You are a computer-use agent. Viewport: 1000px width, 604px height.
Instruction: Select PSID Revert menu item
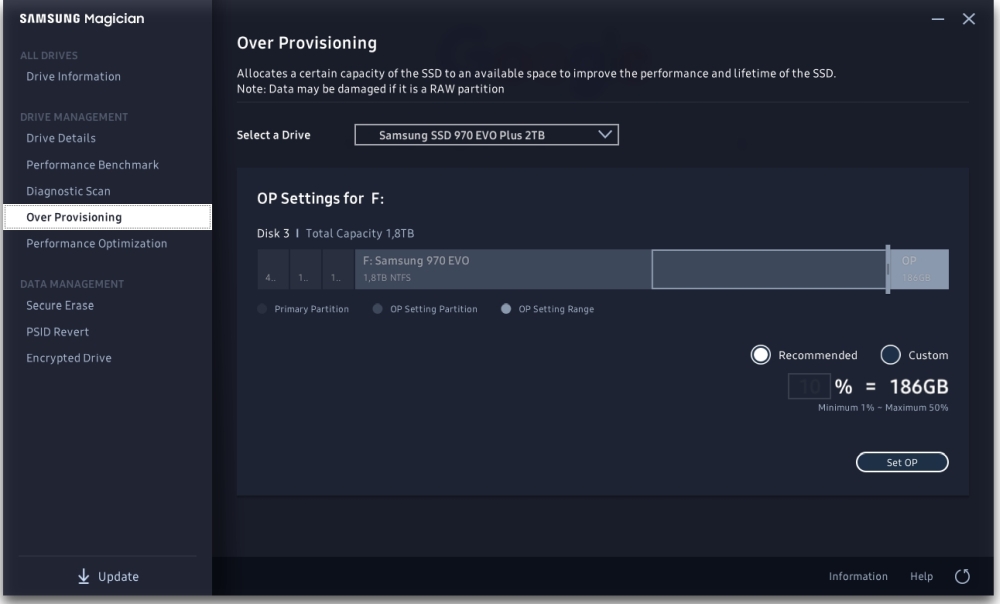point(58,332)
